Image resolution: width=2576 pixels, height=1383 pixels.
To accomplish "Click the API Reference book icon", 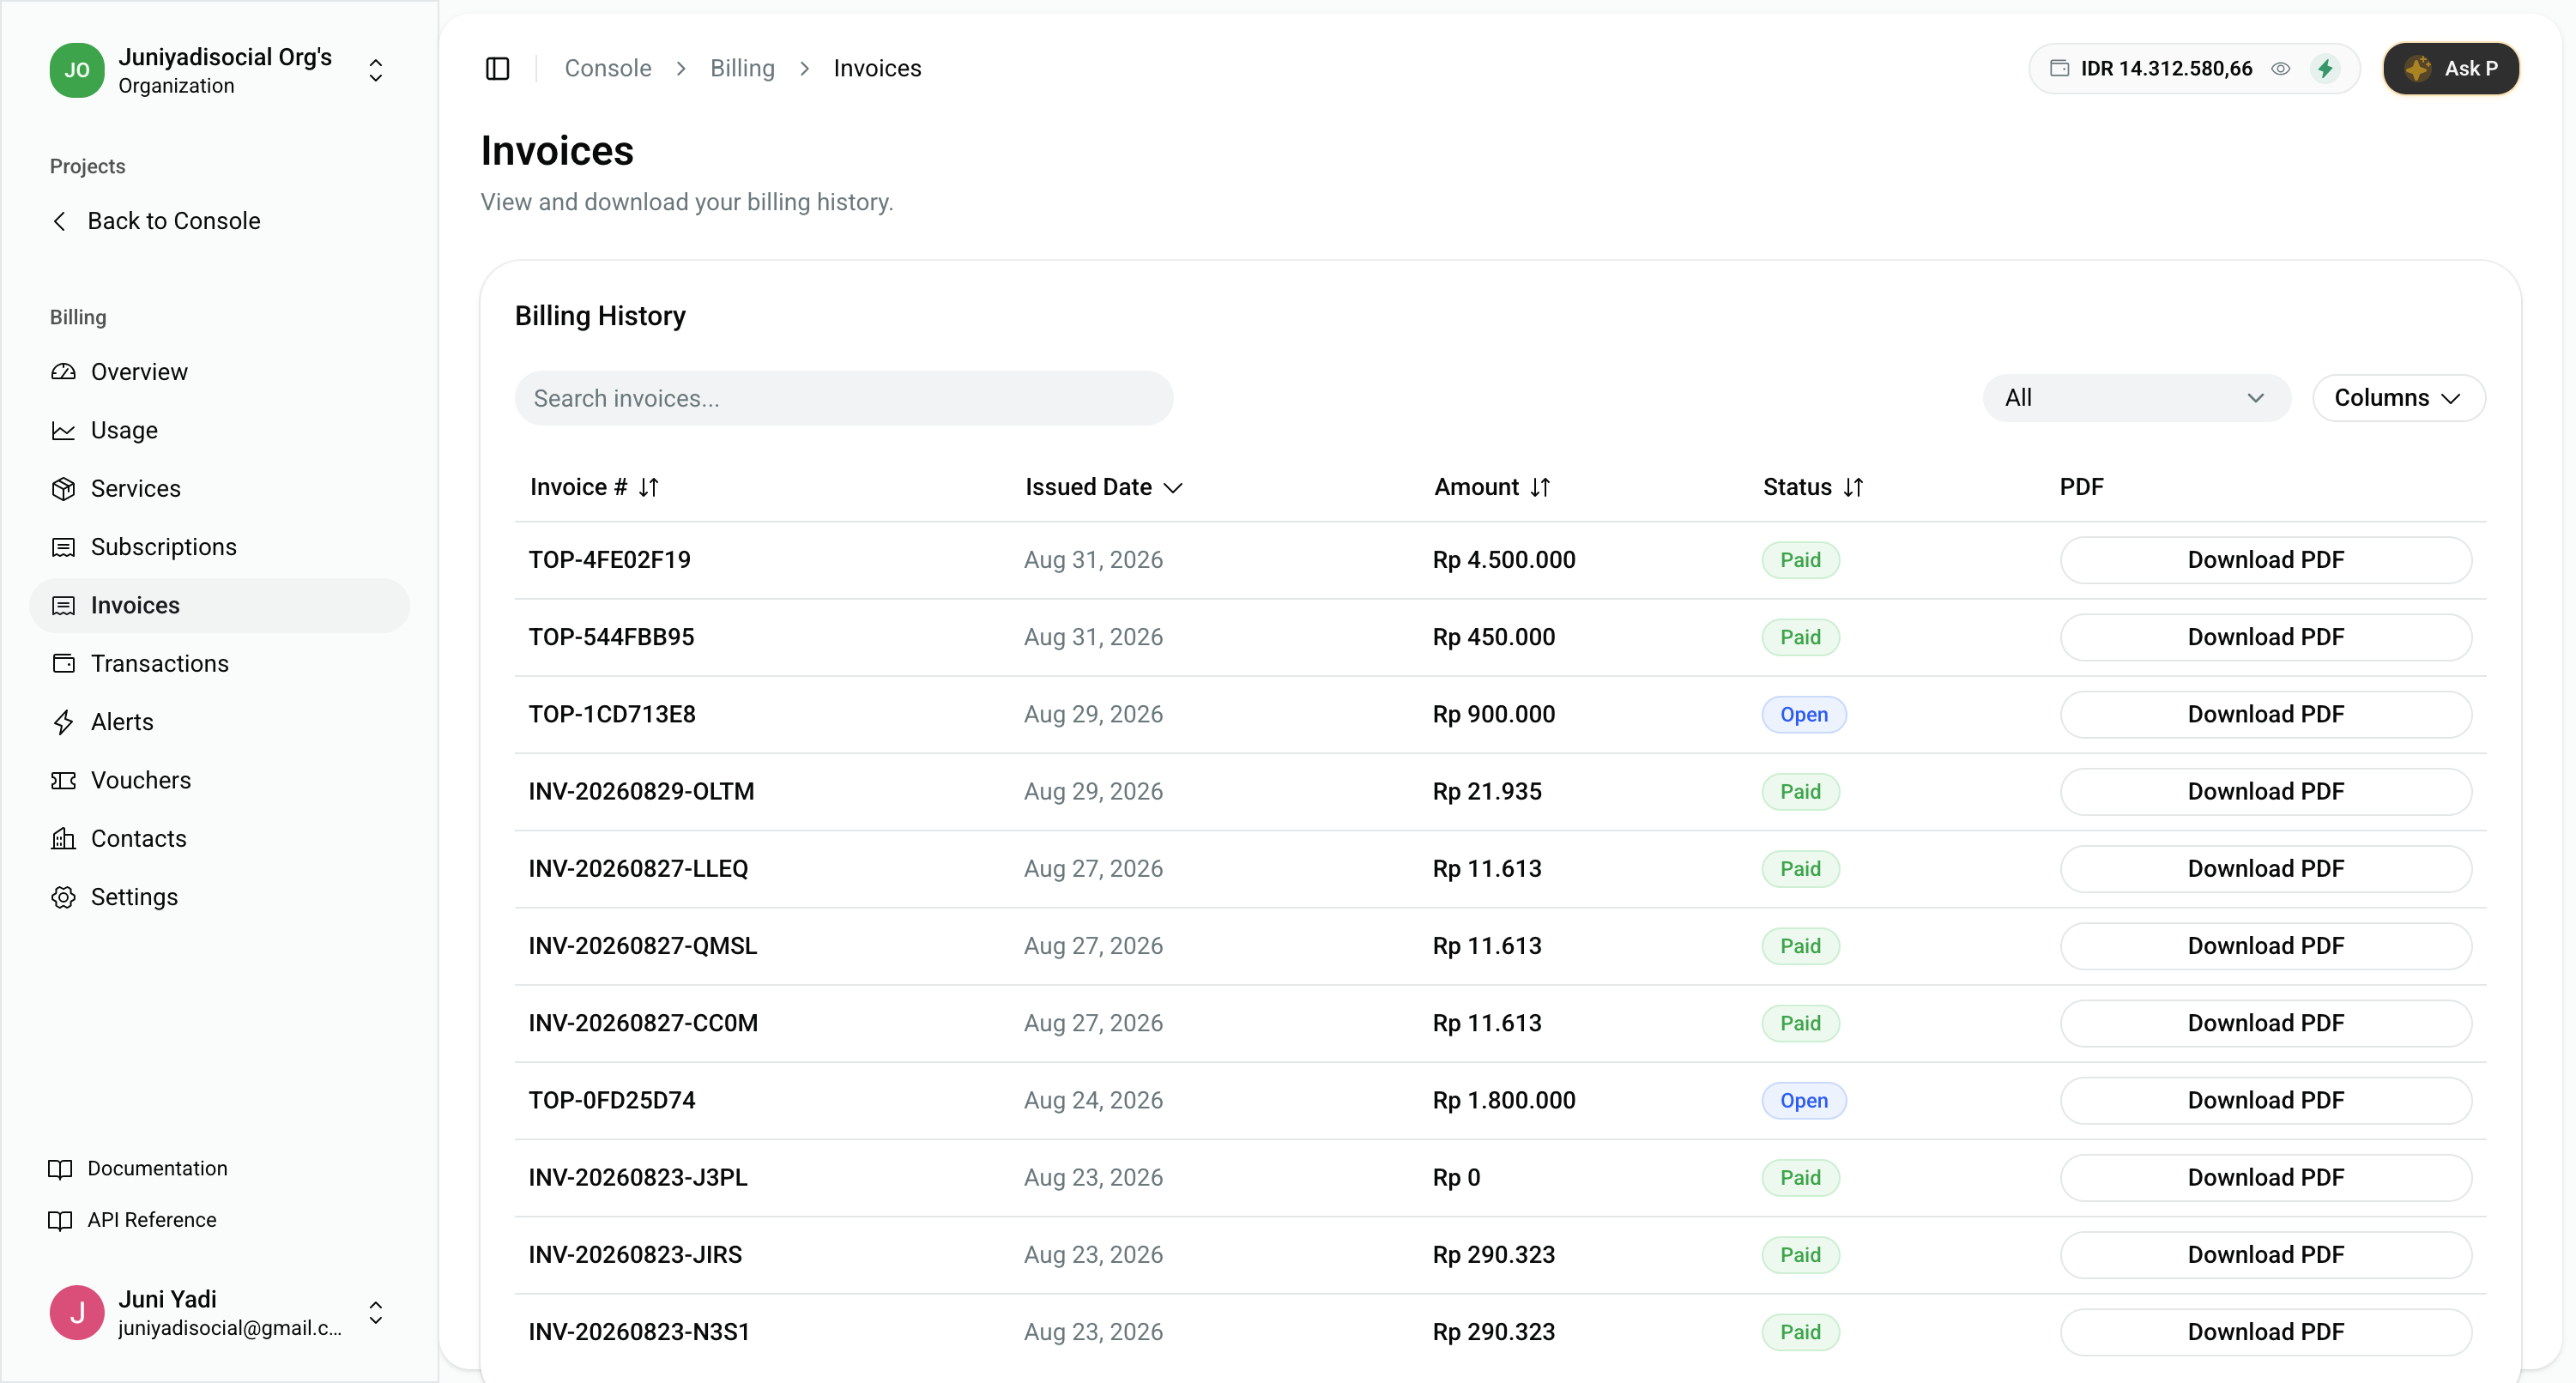I will coord(60,1220).
